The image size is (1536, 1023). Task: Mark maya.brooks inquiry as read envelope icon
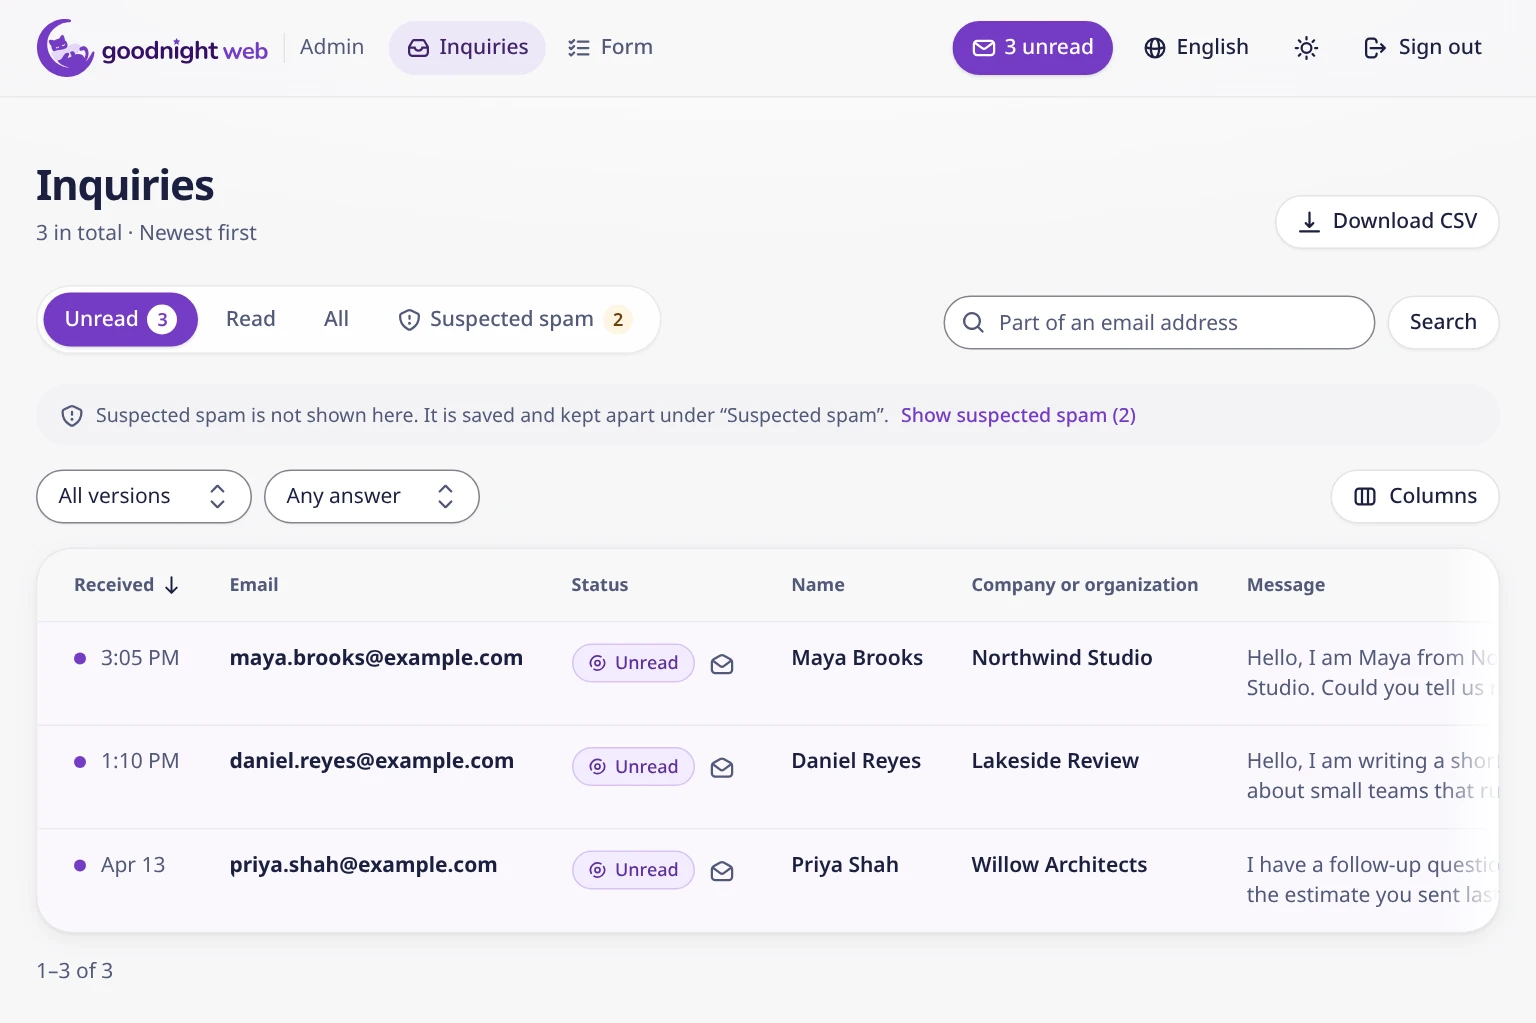722,664
